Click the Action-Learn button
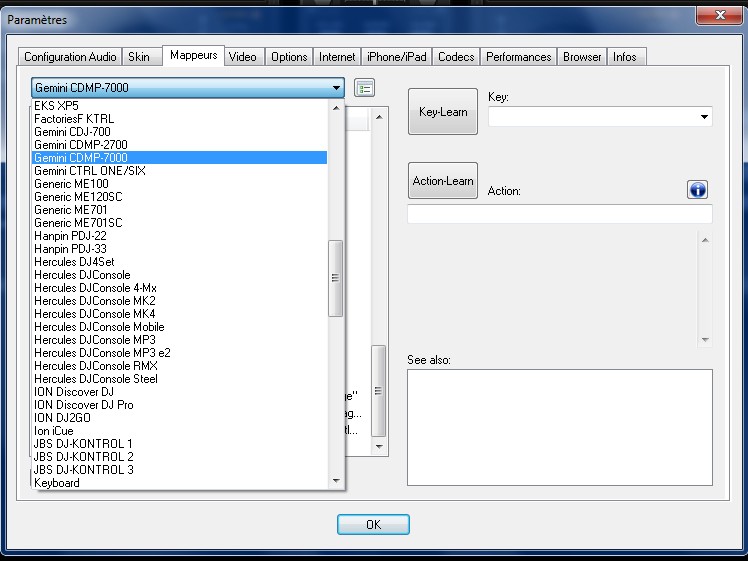 pos(443,181)
